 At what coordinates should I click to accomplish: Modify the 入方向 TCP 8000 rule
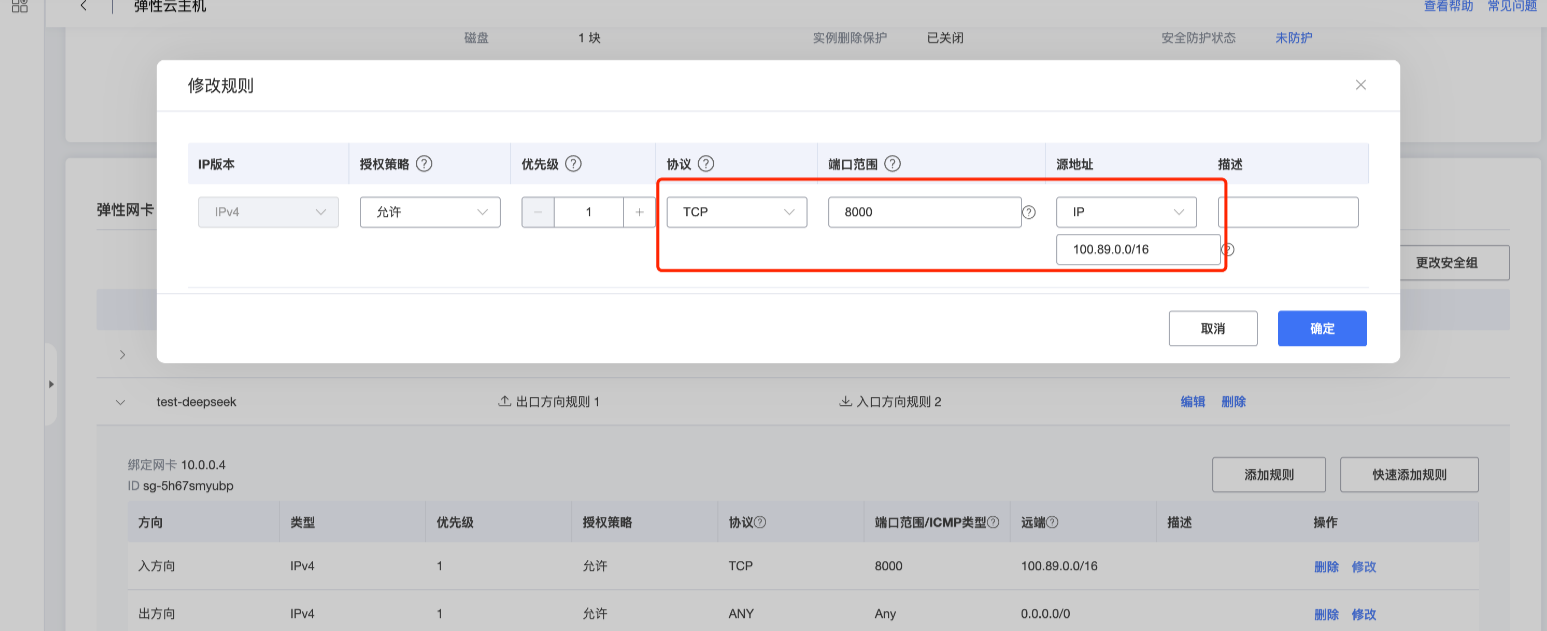click(x=1364, y=566)
